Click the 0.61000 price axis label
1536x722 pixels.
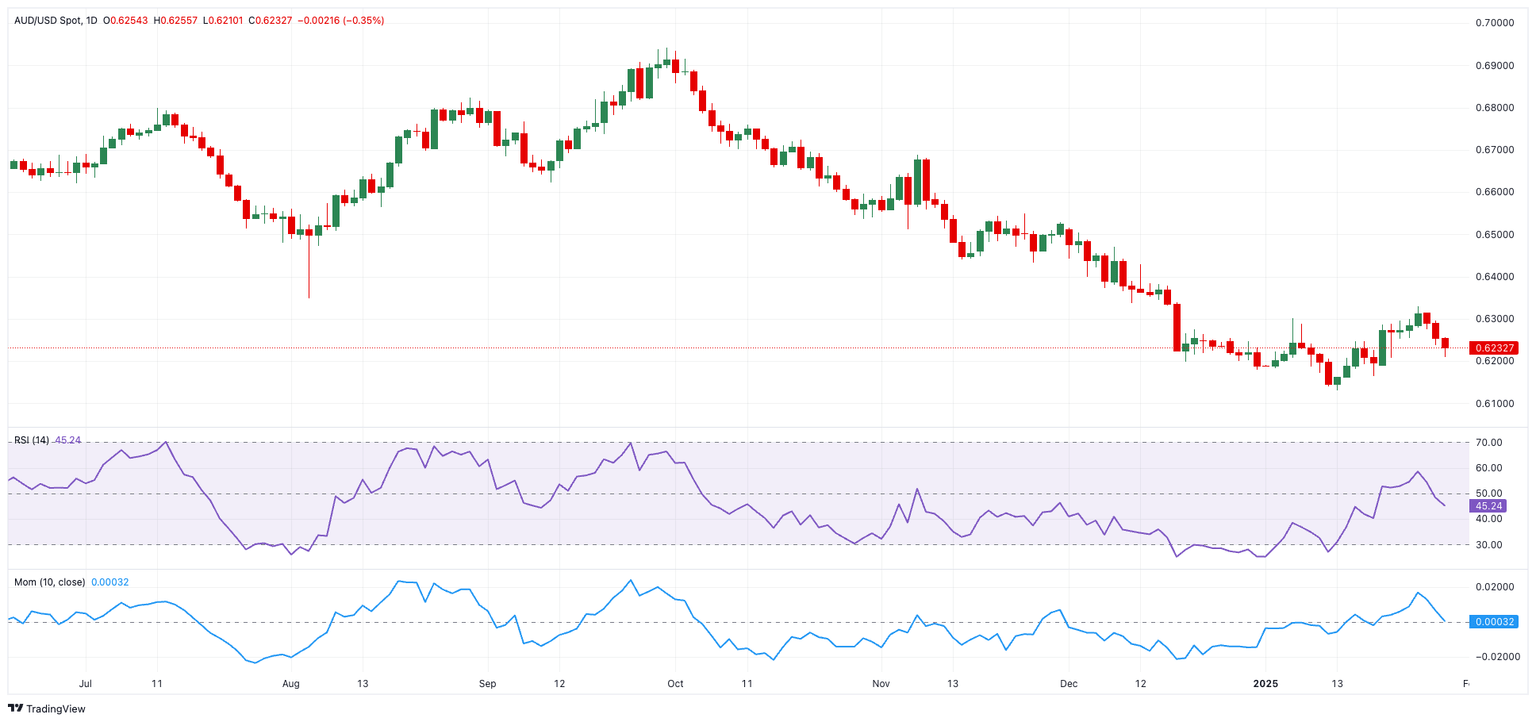tap(1494, 404)
